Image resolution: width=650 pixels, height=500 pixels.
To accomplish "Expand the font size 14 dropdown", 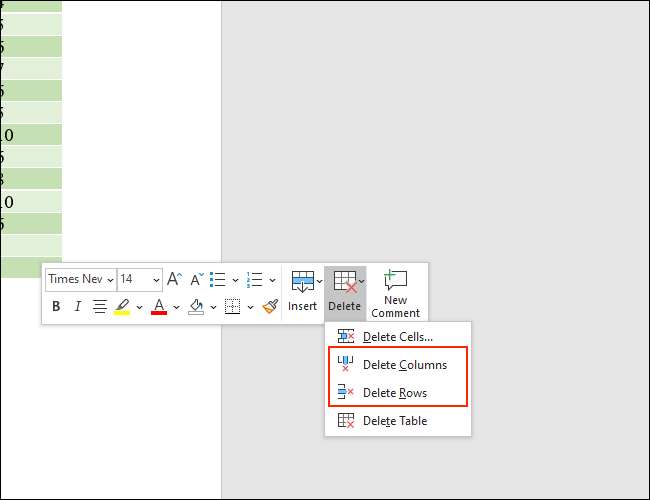I will pyautogui.click(x=156, y=280).
